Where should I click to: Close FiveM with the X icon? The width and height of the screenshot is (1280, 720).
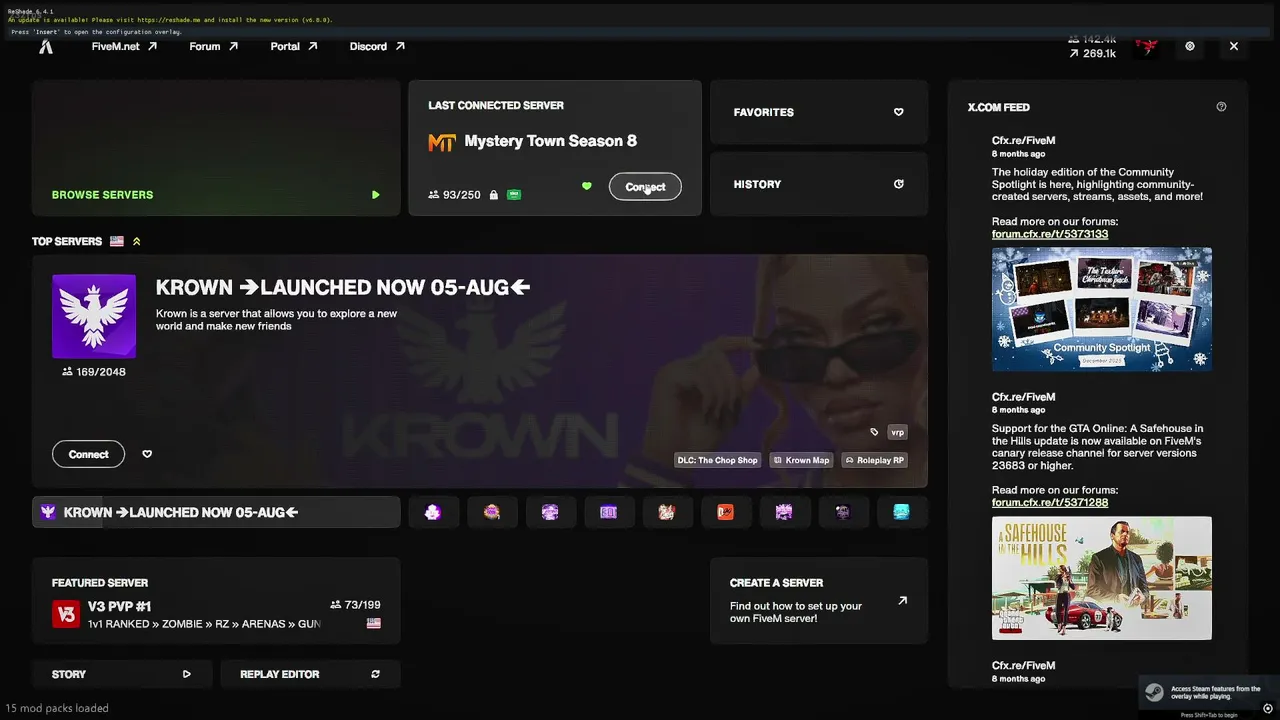coord(1234,46)
